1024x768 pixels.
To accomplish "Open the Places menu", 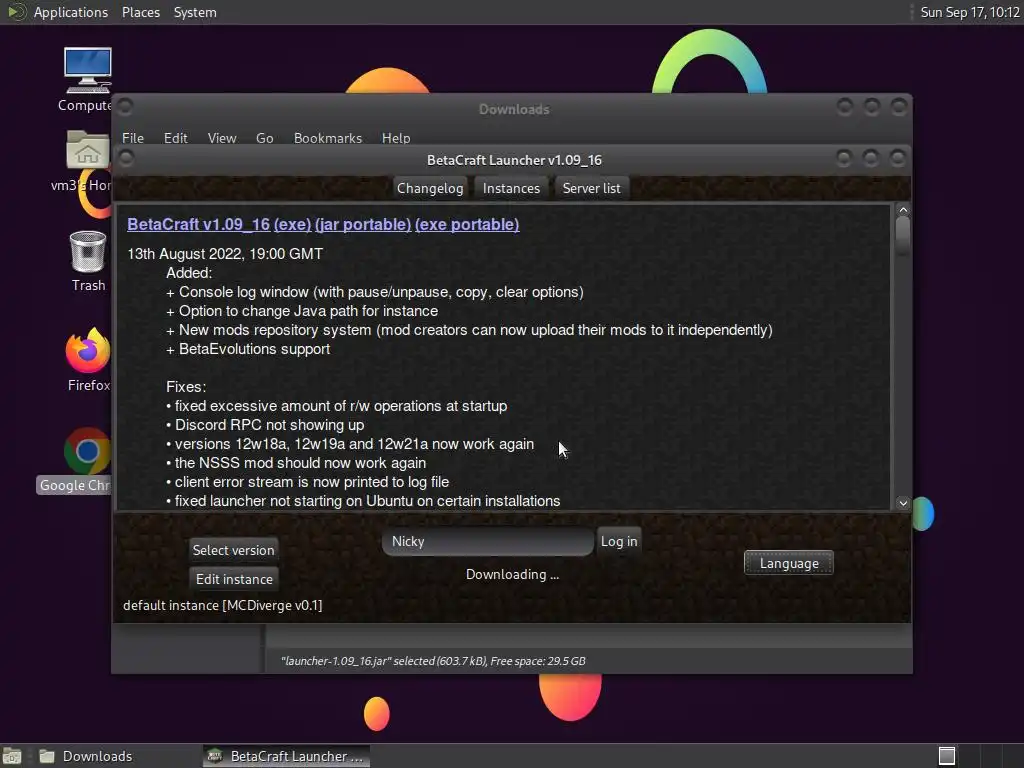I will [140, 12].
